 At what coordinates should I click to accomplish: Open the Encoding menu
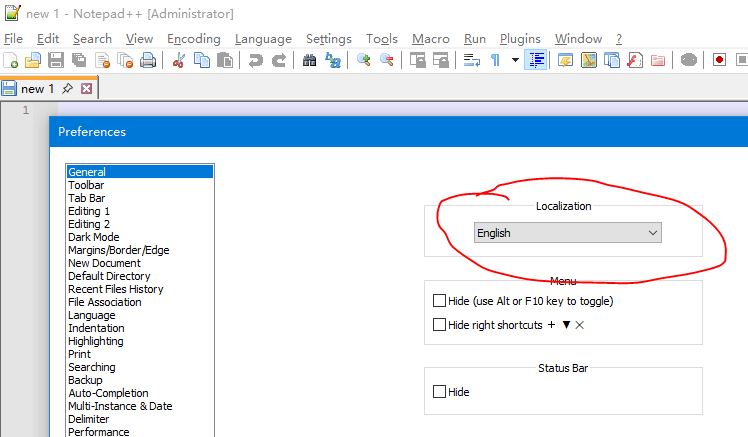pyautogui.click(x=193, y=39)
